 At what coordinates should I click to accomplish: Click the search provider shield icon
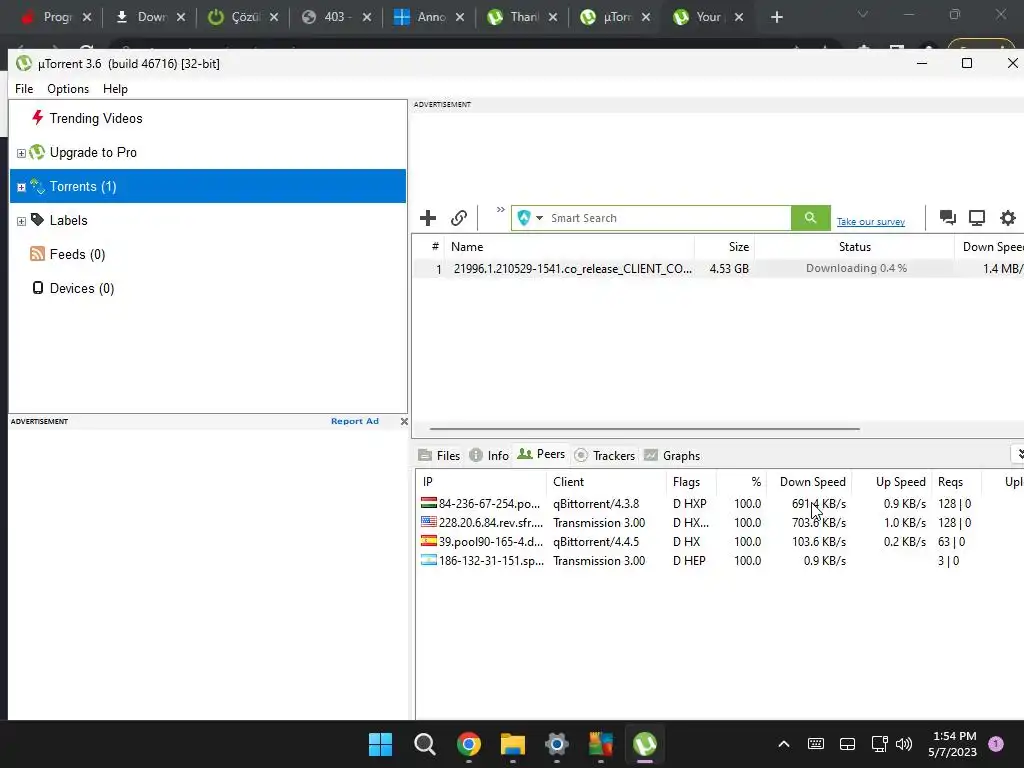coord(524,217)
